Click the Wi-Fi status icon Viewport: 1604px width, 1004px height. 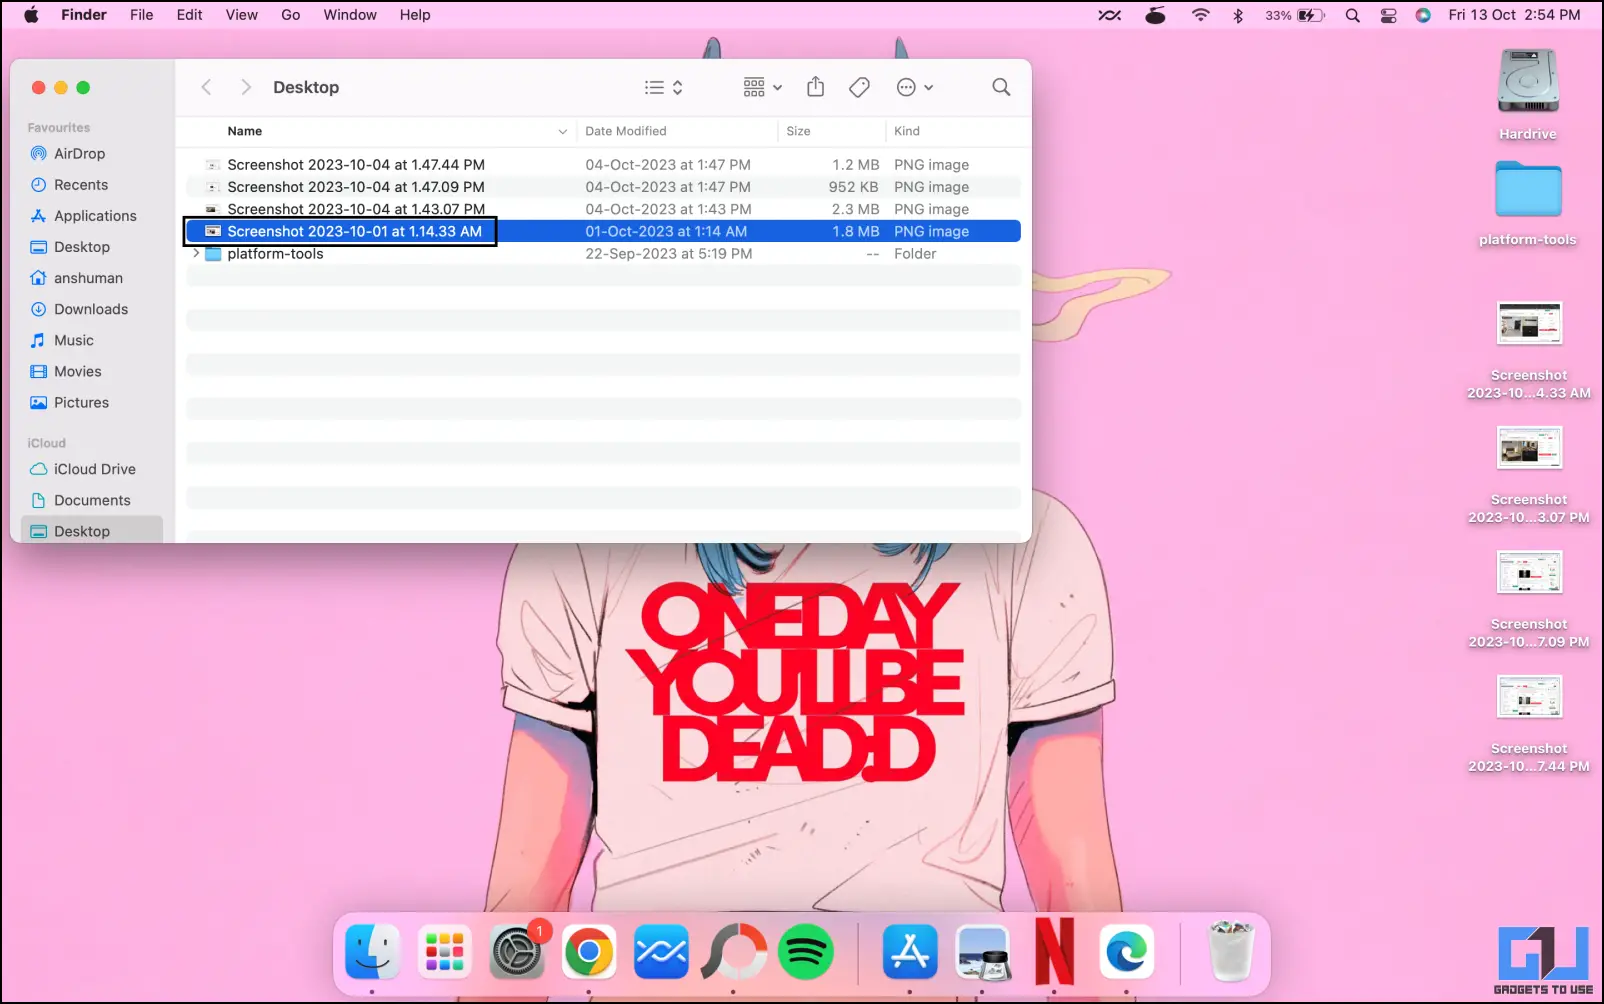coord(1200,15)
